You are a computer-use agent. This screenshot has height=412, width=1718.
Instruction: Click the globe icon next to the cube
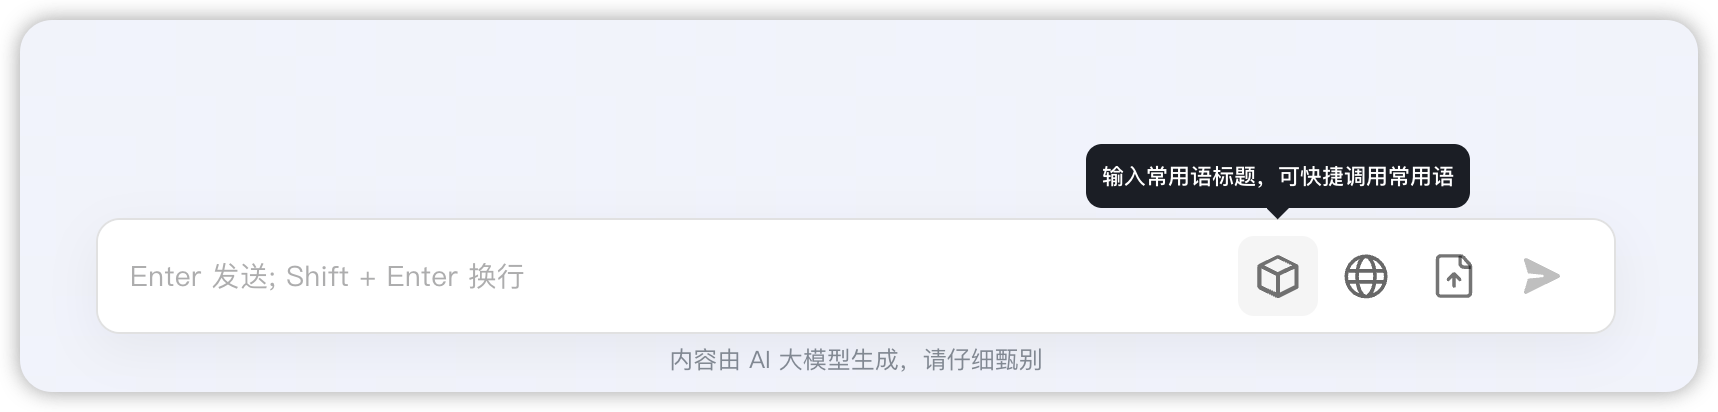click(1365, 276)
